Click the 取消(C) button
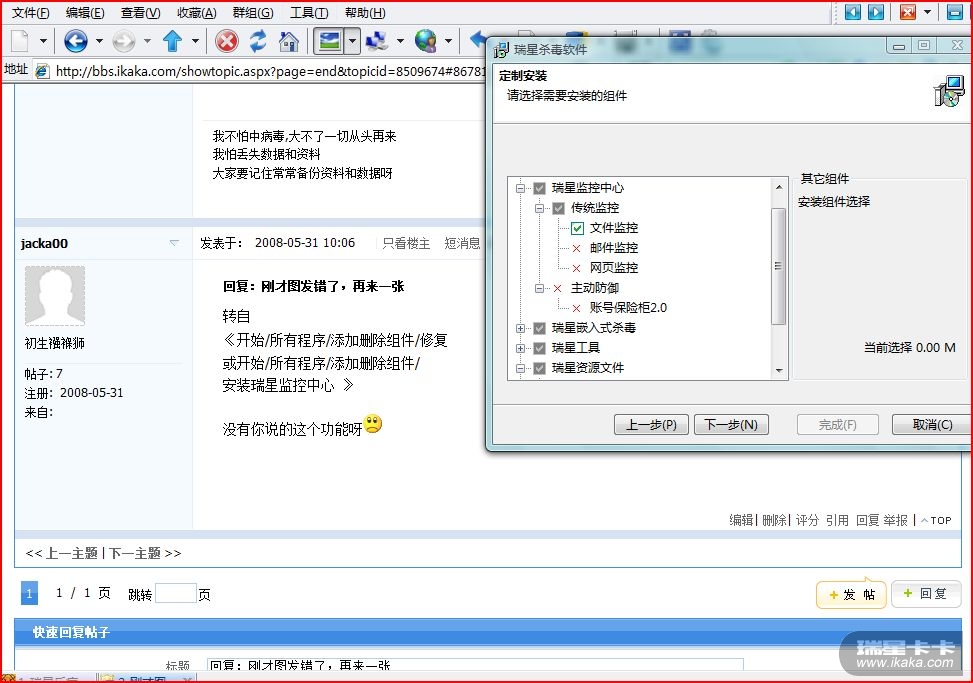This screenshot has width=973, height=683. (932, 425)
